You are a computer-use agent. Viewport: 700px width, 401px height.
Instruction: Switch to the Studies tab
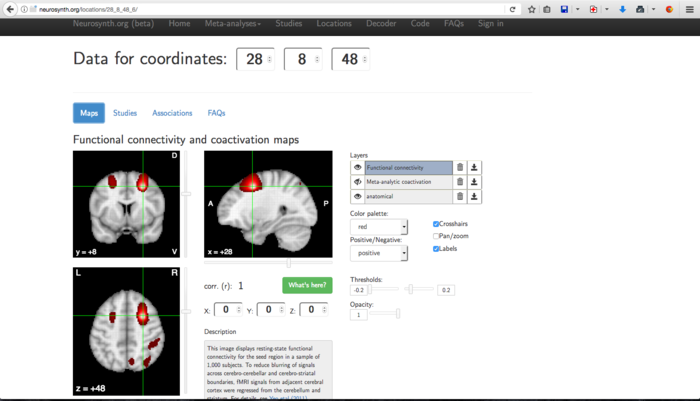(125, 113)
